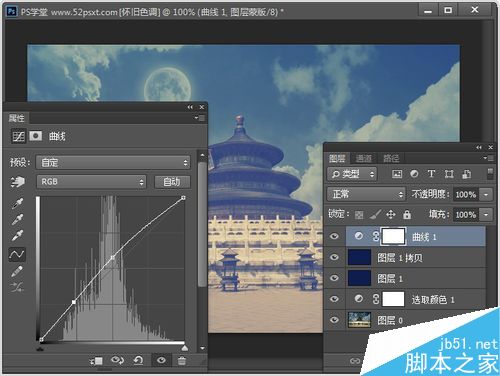Pick the black point eyedropper

click(17, 203)
